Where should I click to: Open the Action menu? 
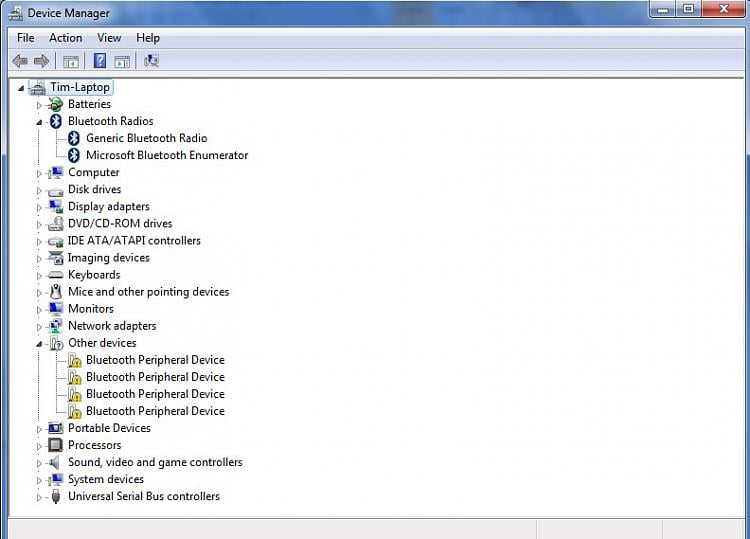click(66, 38)
